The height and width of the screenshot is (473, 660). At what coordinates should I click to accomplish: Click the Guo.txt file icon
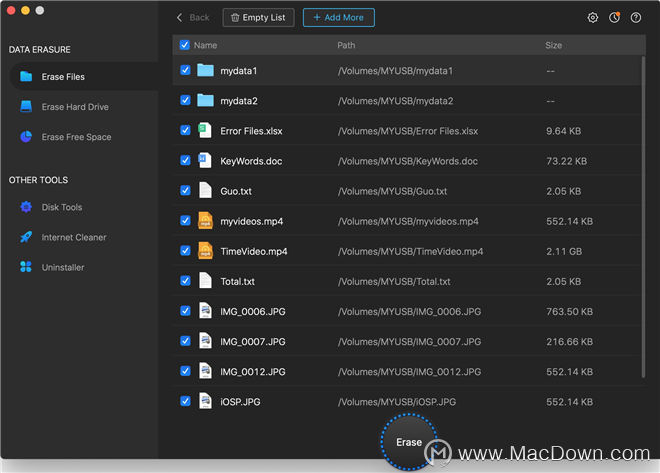[x=205, y=190]
